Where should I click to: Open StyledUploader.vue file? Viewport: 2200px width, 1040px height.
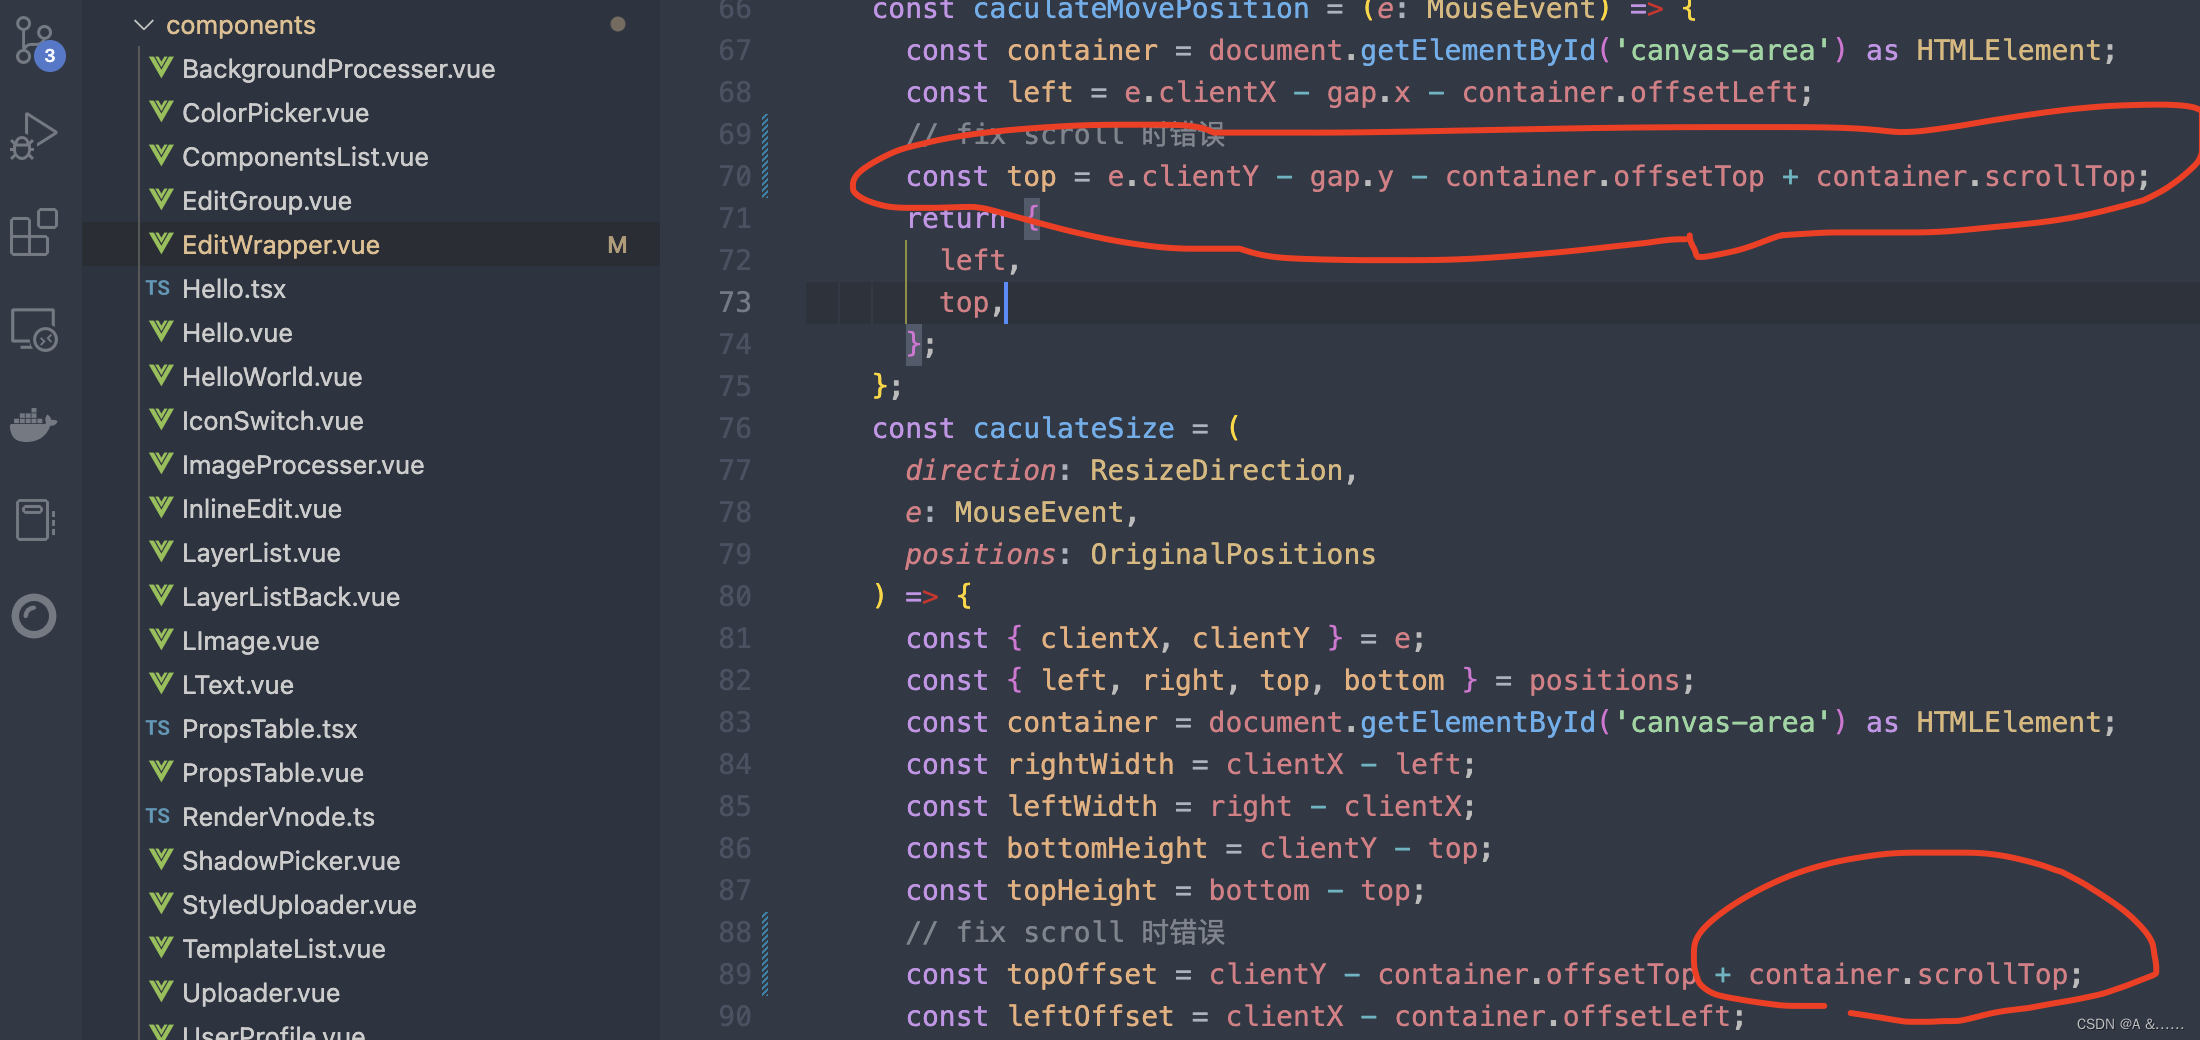point(299,905)
